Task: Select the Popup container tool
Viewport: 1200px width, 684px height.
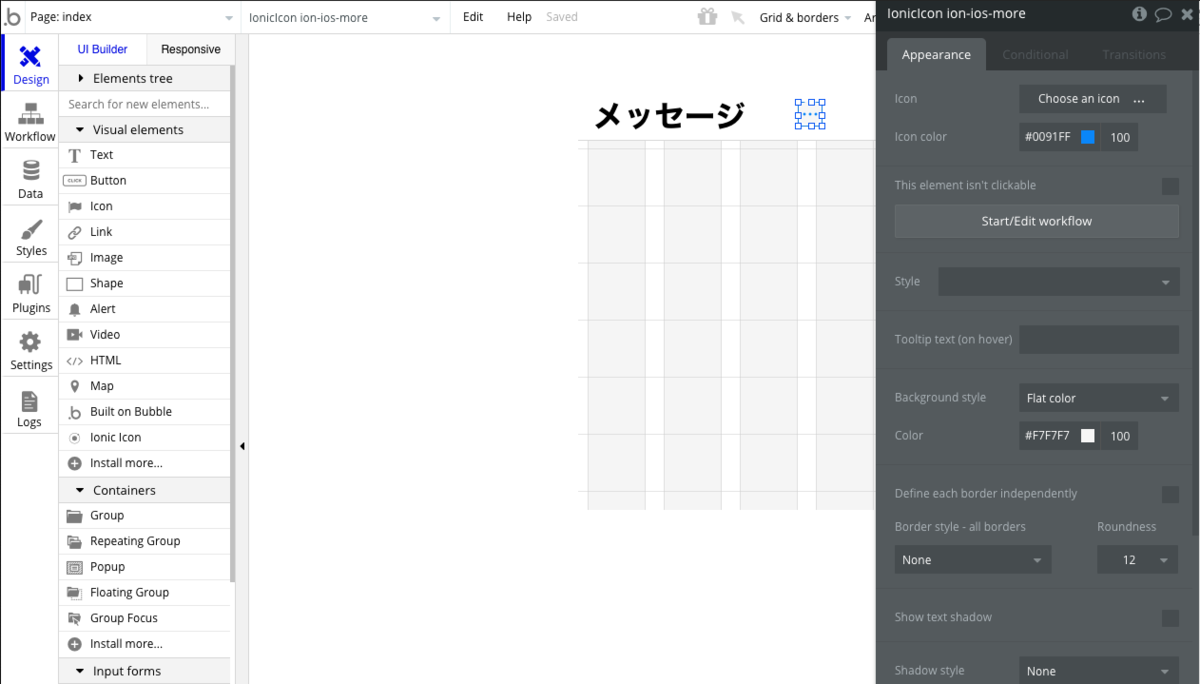Action: (x=145, y=567)
